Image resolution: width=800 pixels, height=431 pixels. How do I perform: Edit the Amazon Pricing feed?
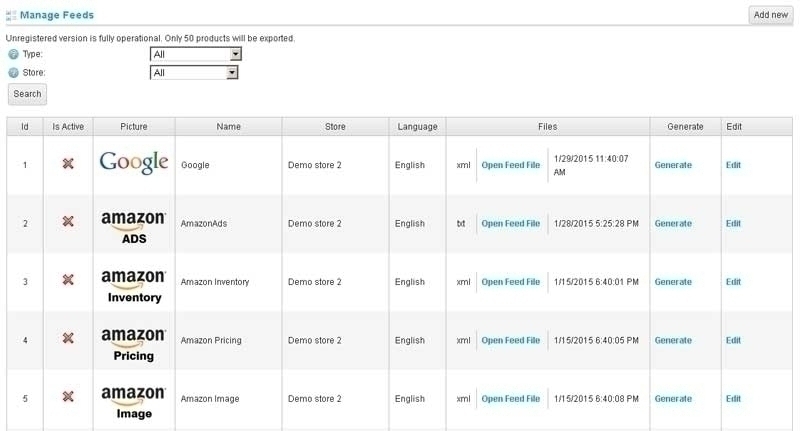click(x=733, y=340)
